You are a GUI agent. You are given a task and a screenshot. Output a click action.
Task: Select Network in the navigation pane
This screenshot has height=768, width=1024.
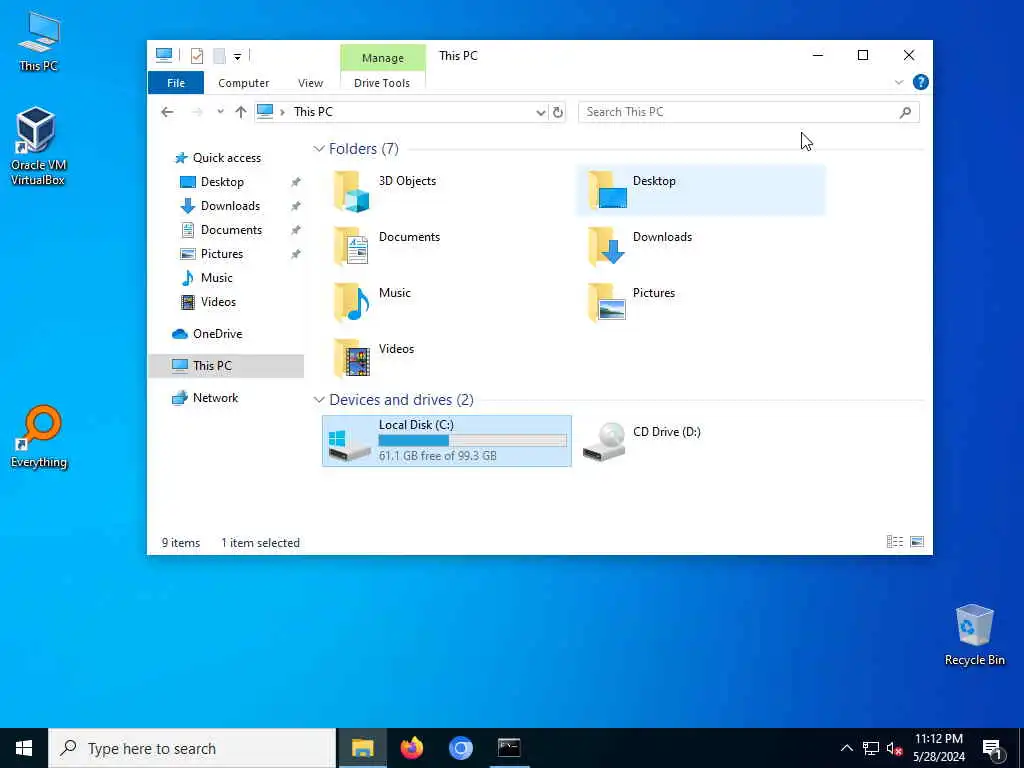(215, 398)
